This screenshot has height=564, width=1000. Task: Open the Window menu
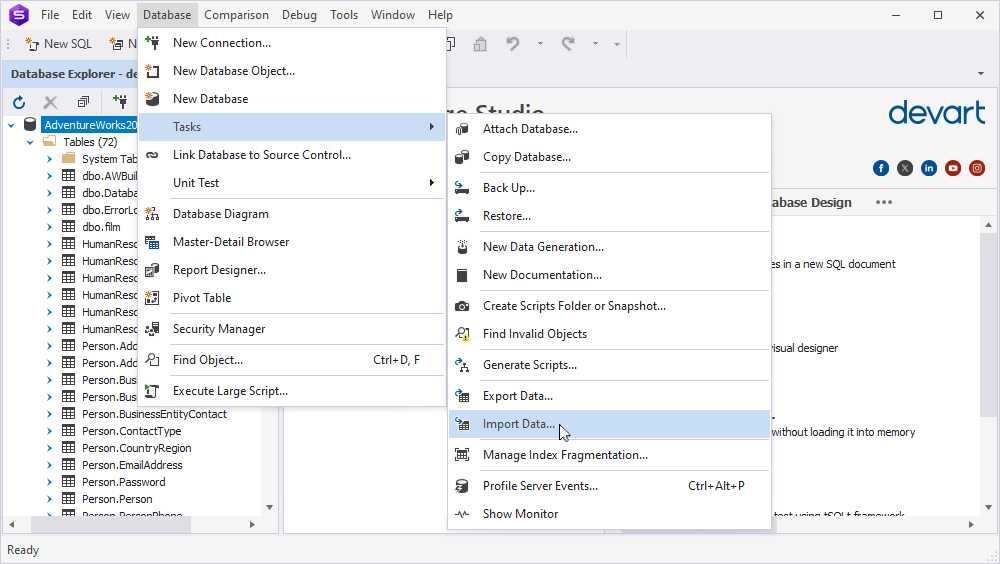coord(393,15)
